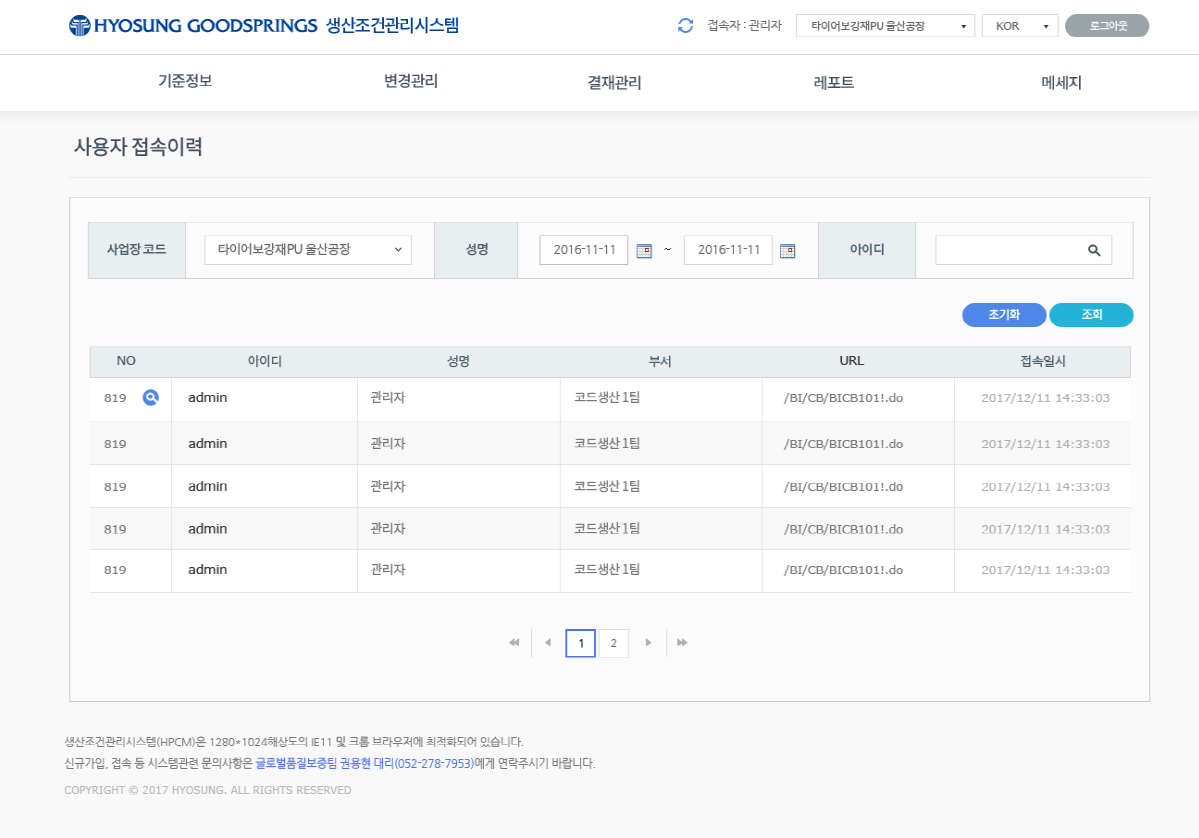Switch to page 2 of results

coord(613,643)
